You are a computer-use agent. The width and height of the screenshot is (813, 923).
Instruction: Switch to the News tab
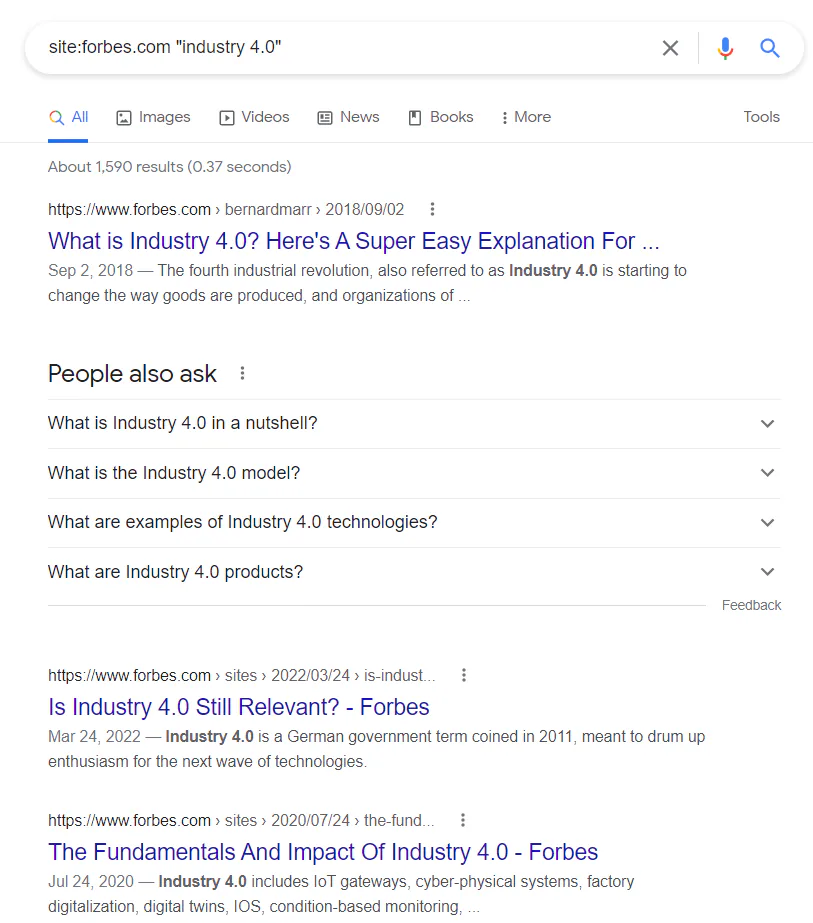click(x=349, y=117)
